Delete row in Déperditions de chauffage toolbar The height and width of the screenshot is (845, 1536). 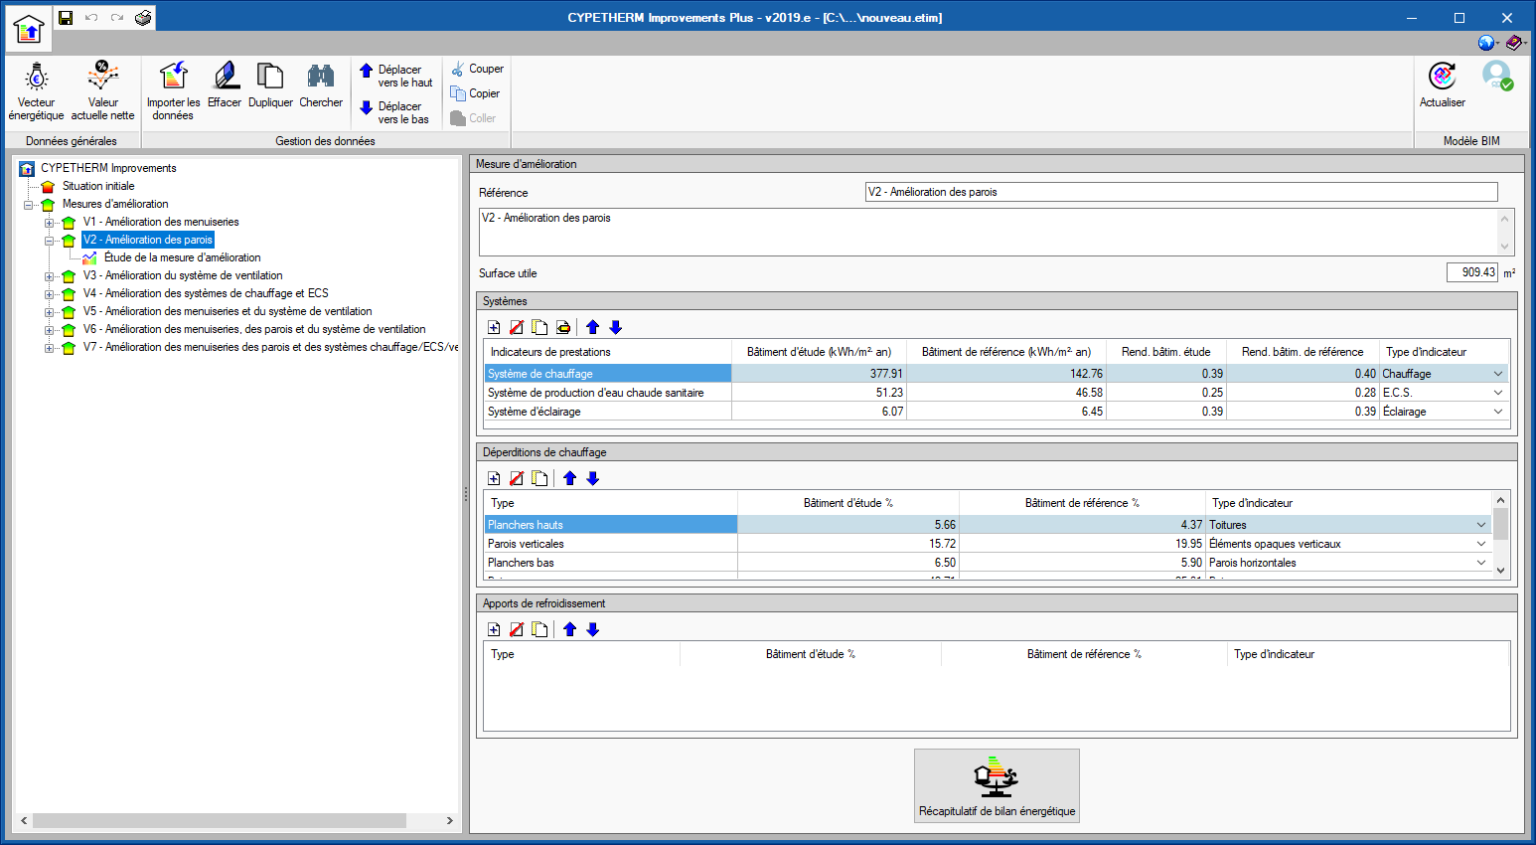click(517, 478)
